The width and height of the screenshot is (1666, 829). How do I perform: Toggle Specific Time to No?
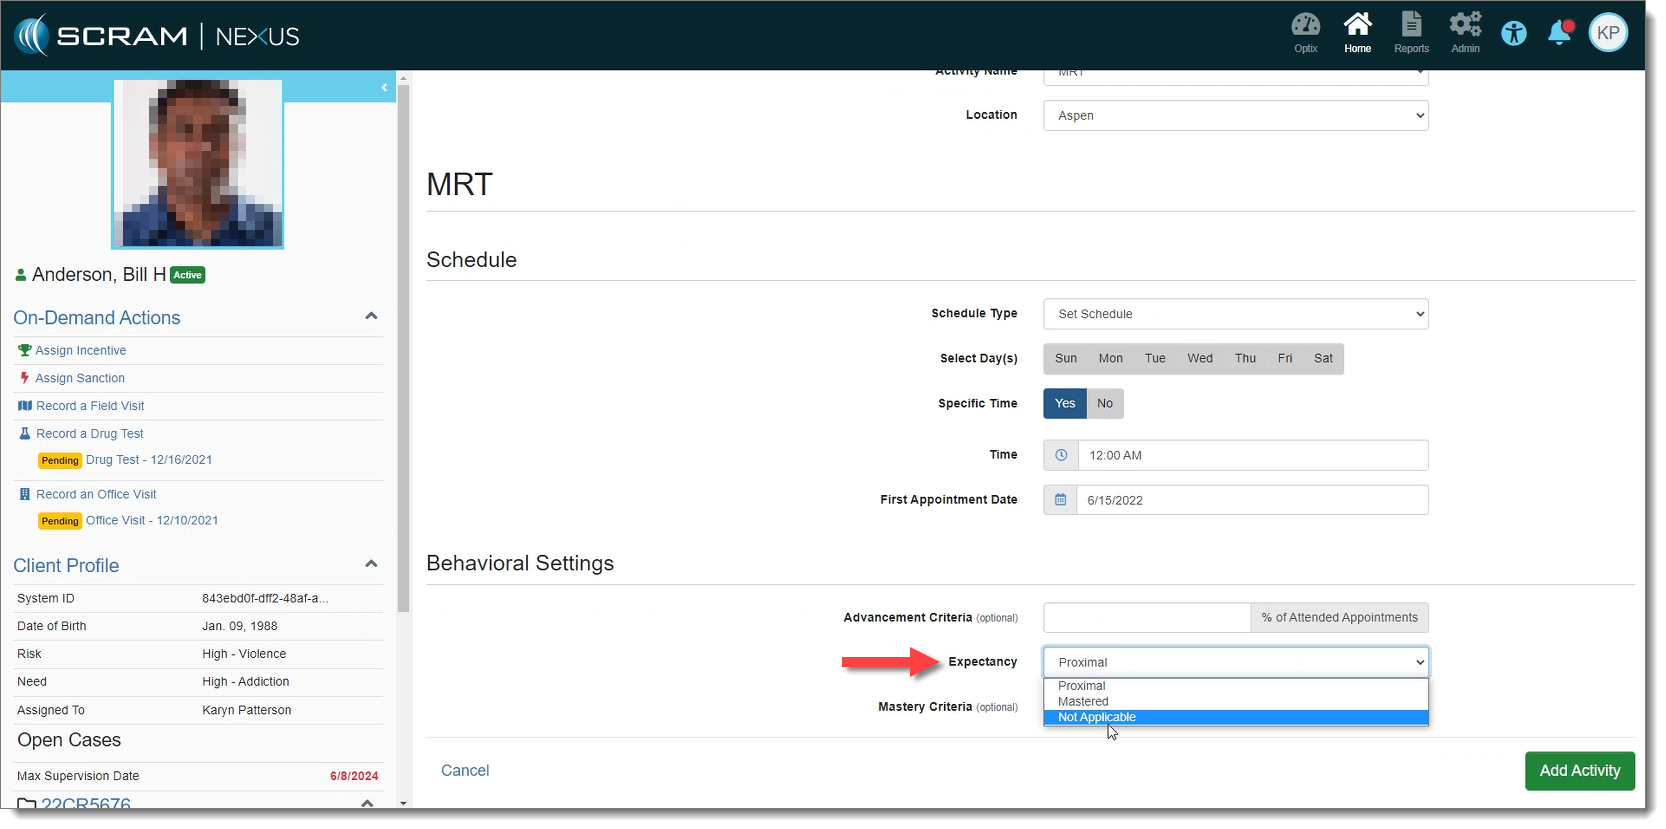tap(1105, 404)
